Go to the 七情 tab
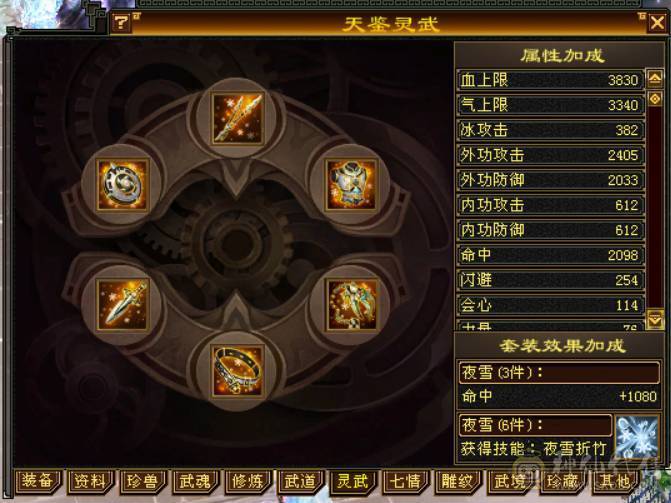Viewport: 671px width, 503px height. click(404, 481)
